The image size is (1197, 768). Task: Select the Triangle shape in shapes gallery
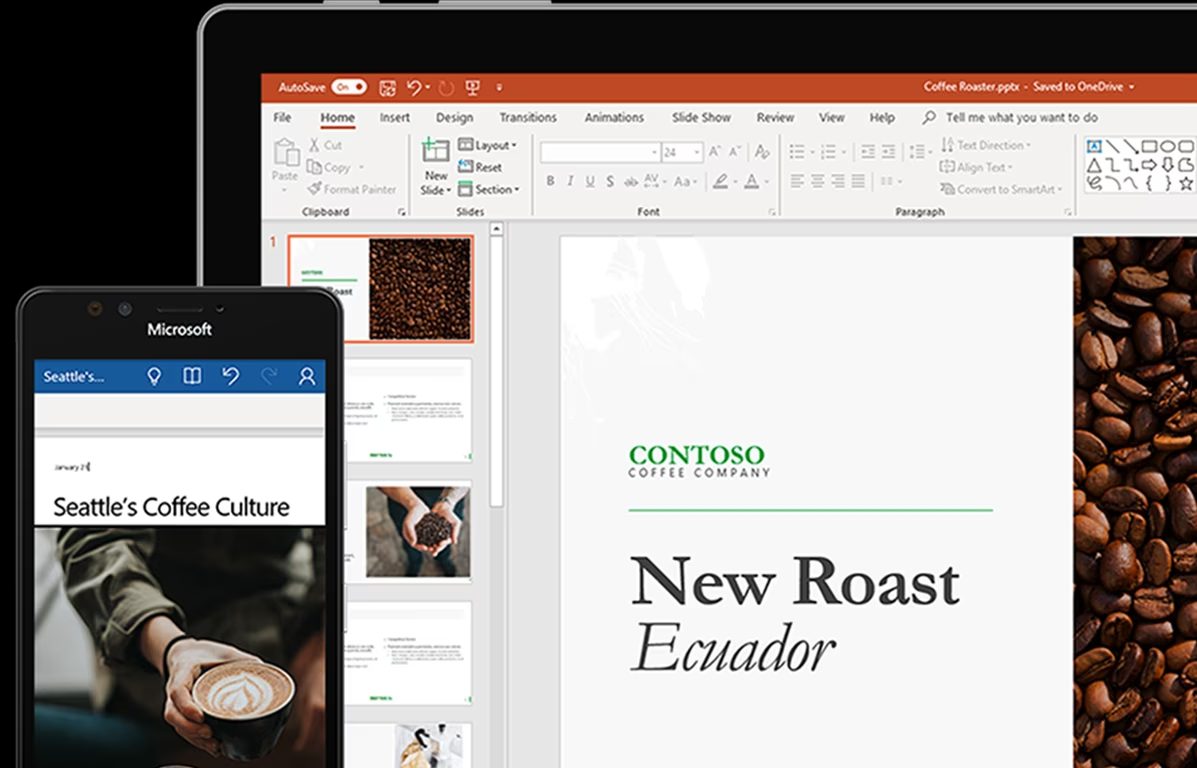tap(1094, 165)
